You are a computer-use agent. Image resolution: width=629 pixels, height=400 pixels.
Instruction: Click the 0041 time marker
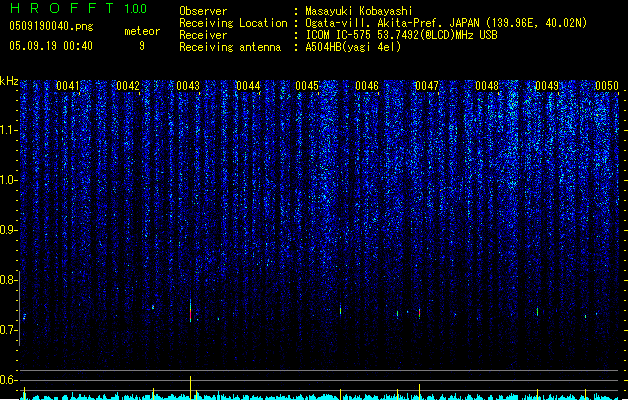(68, 86)
